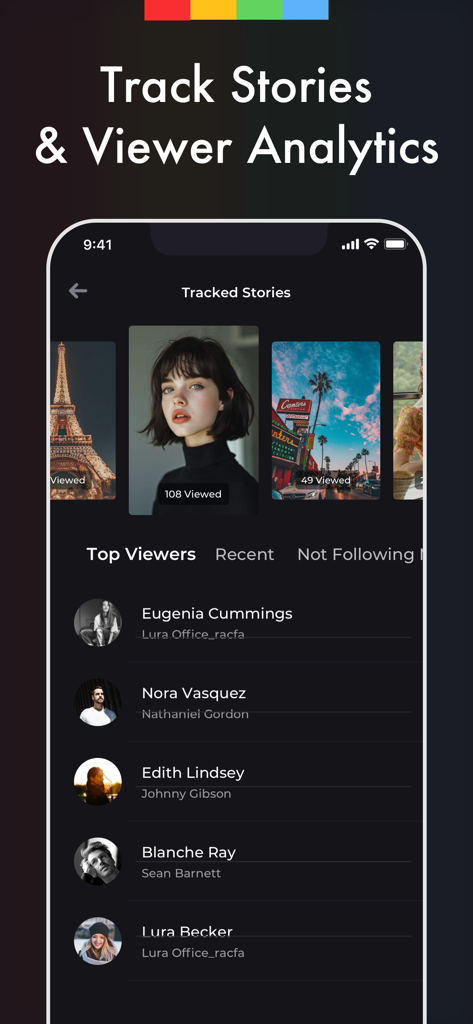Screen dimensions: 473x1024
Task: Open Nora Vasquez's profile avatar
Action: coord(98,702)
